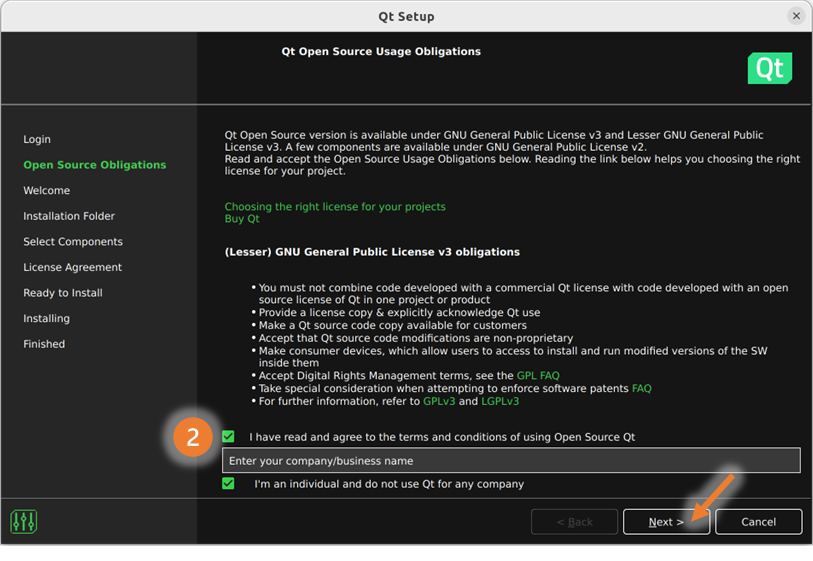
Task: Open the Buy Qt link
Action: pos(242,218)
